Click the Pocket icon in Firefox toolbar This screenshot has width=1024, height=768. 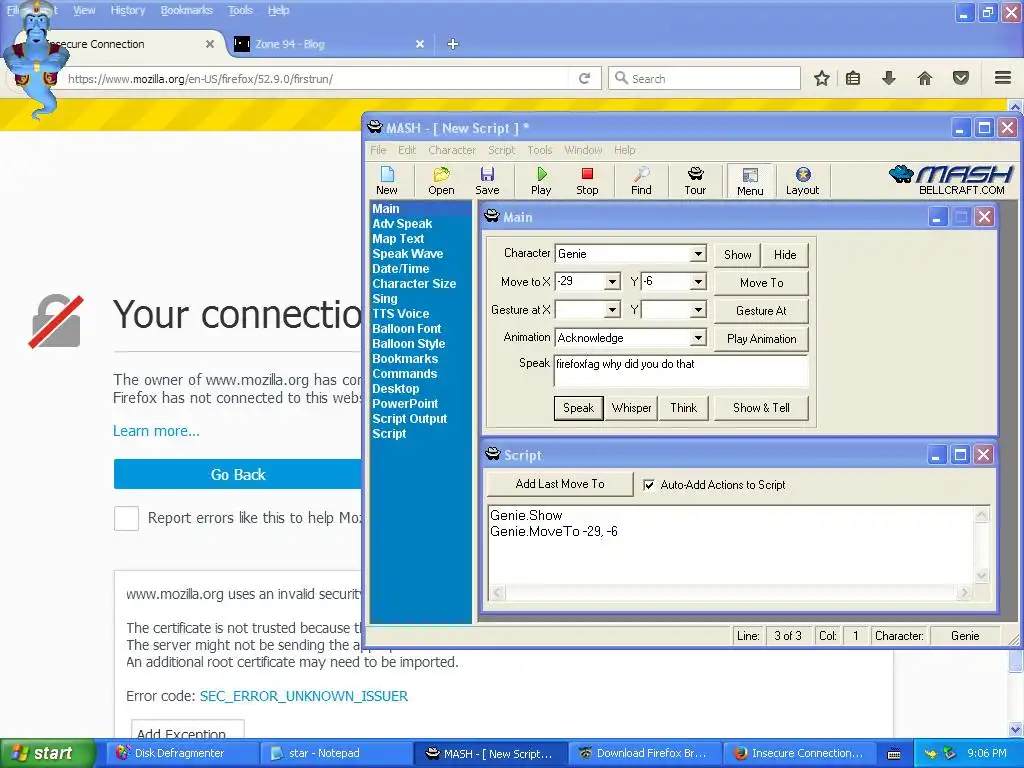click(x=961, y=78)
